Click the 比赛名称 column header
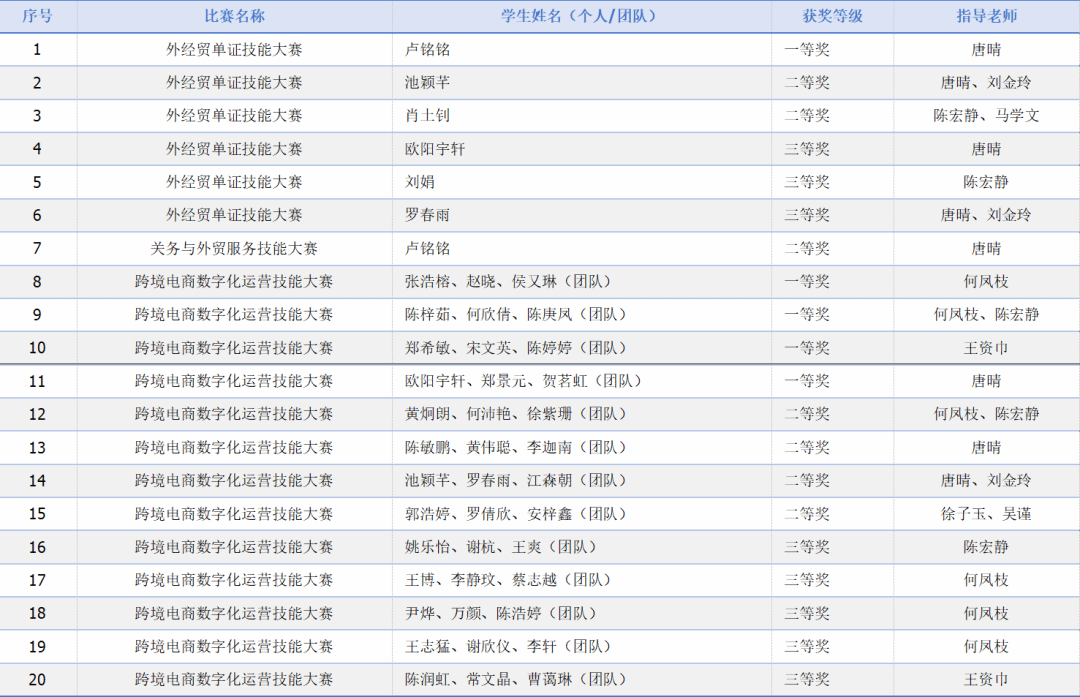This screenshot has width=1080, height=697. coord(234,16)
